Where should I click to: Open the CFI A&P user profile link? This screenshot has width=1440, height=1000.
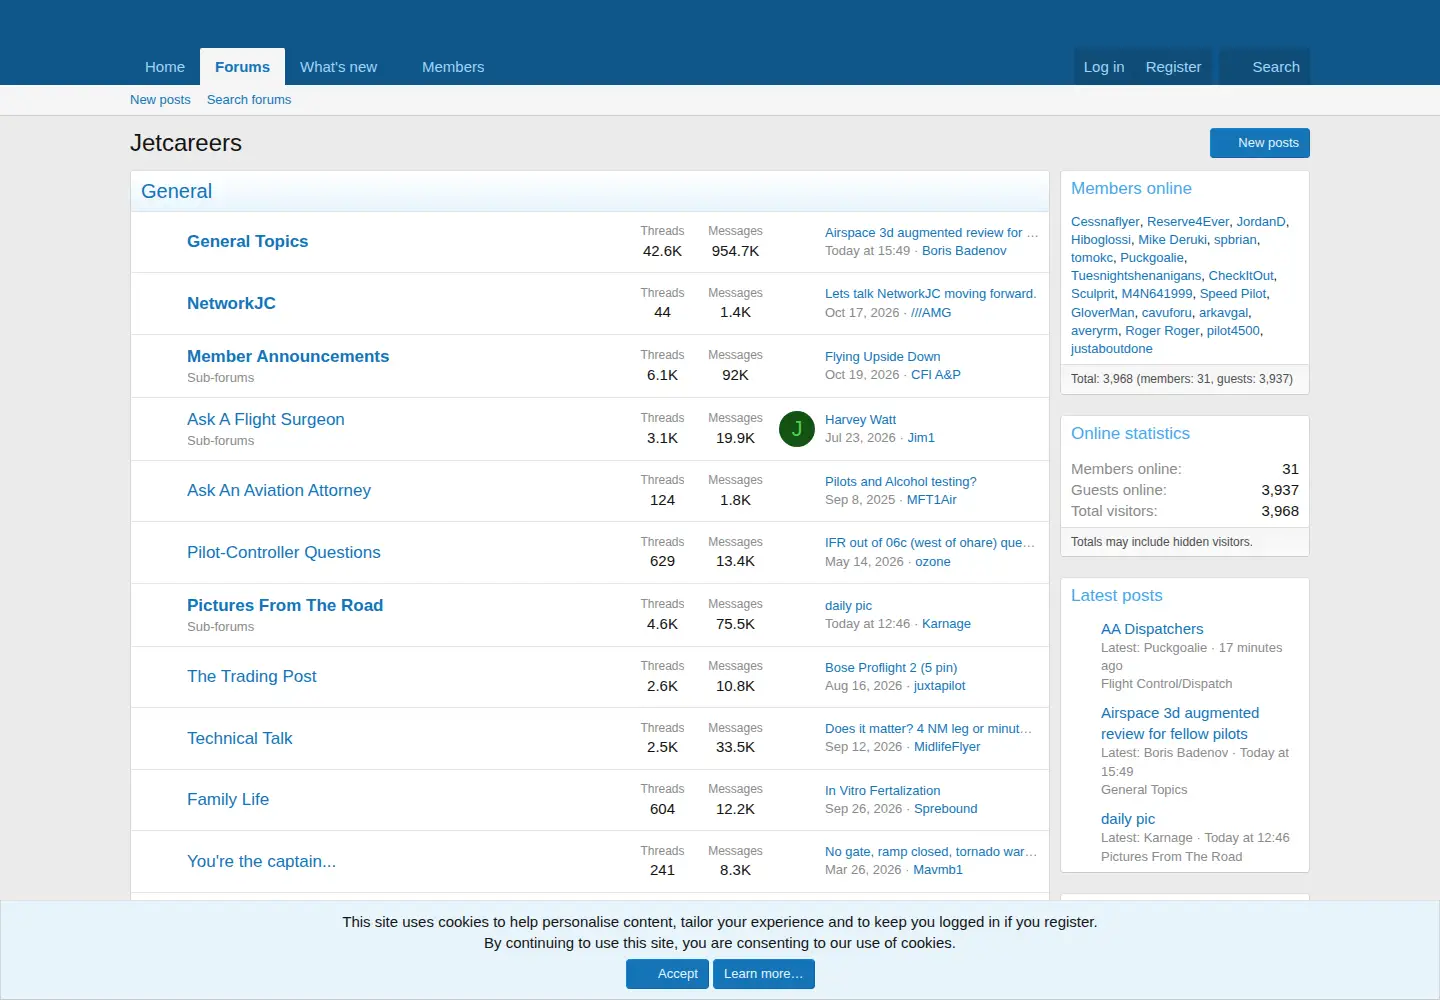(936, 375)
